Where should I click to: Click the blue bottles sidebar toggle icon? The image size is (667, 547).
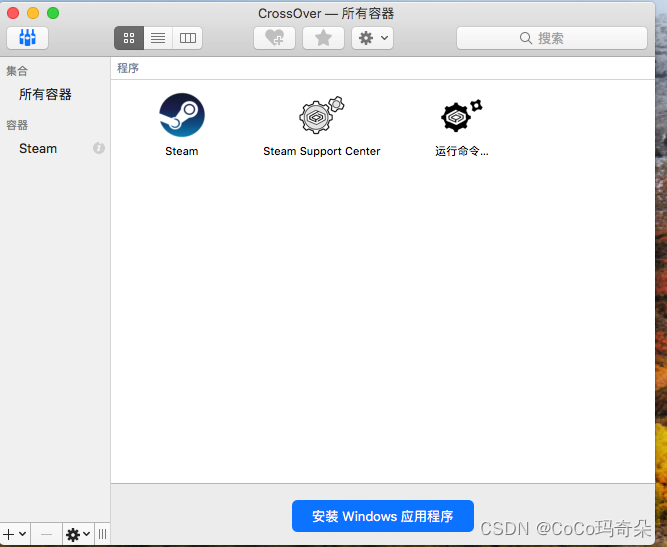(x=27, y=38)
